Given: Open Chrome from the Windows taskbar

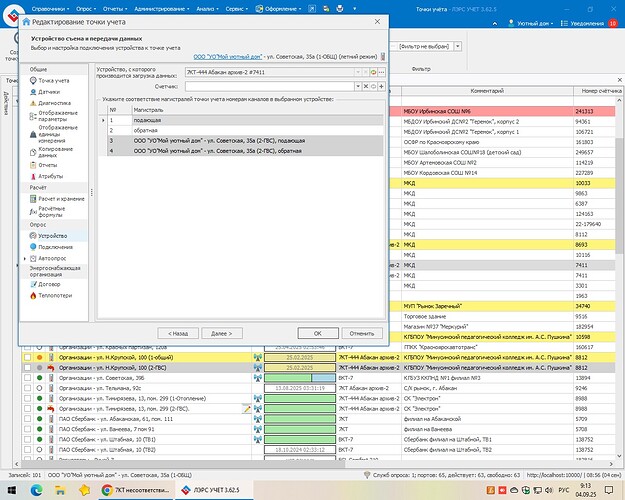Looking at the screenshot, I should pyautogui.click(x=107, y=488).
